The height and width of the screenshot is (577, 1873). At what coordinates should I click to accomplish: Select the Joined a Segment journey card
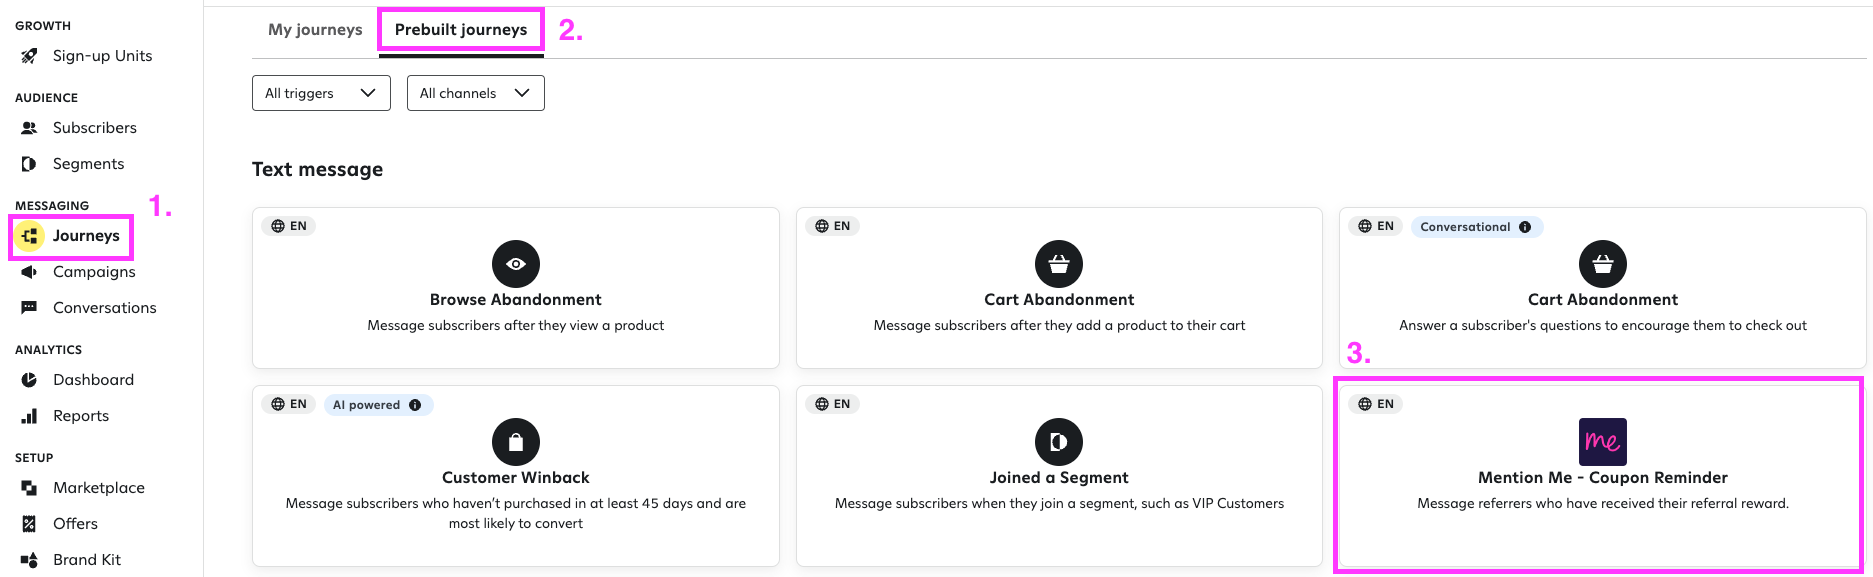click(1059, 476)
